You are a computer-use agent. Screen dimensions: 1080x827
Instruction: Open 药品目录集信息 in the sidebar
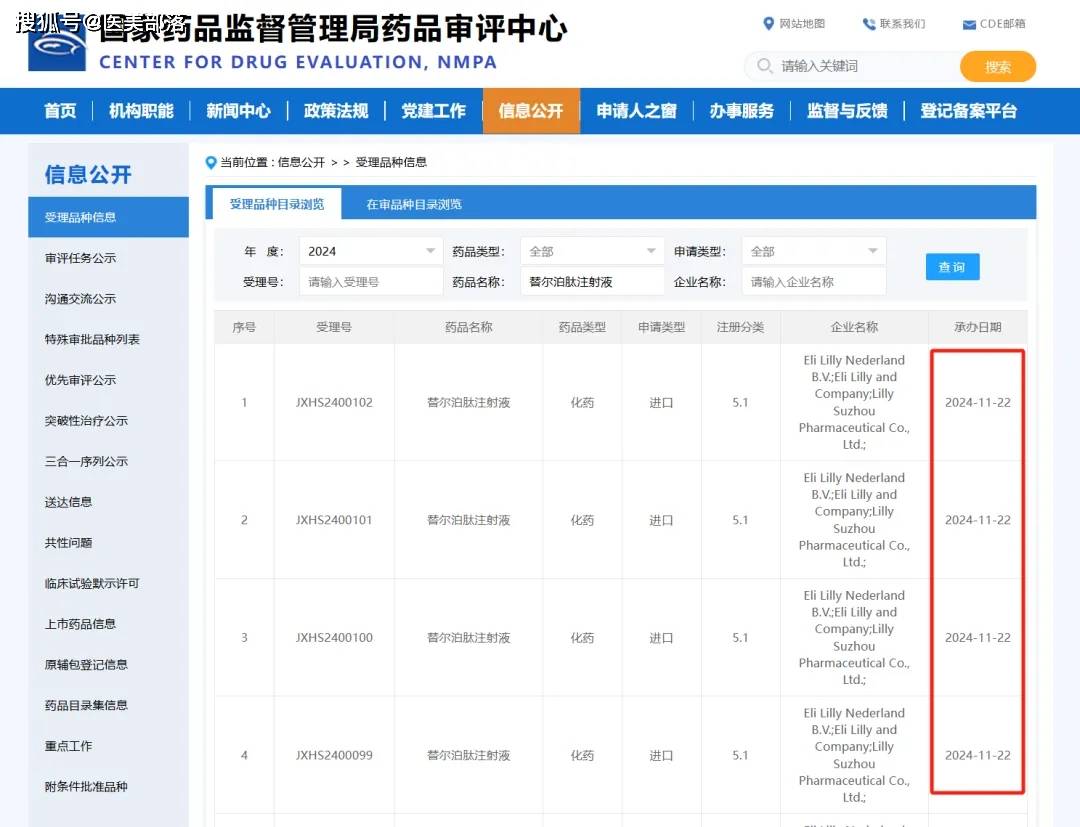pos(86,705)
